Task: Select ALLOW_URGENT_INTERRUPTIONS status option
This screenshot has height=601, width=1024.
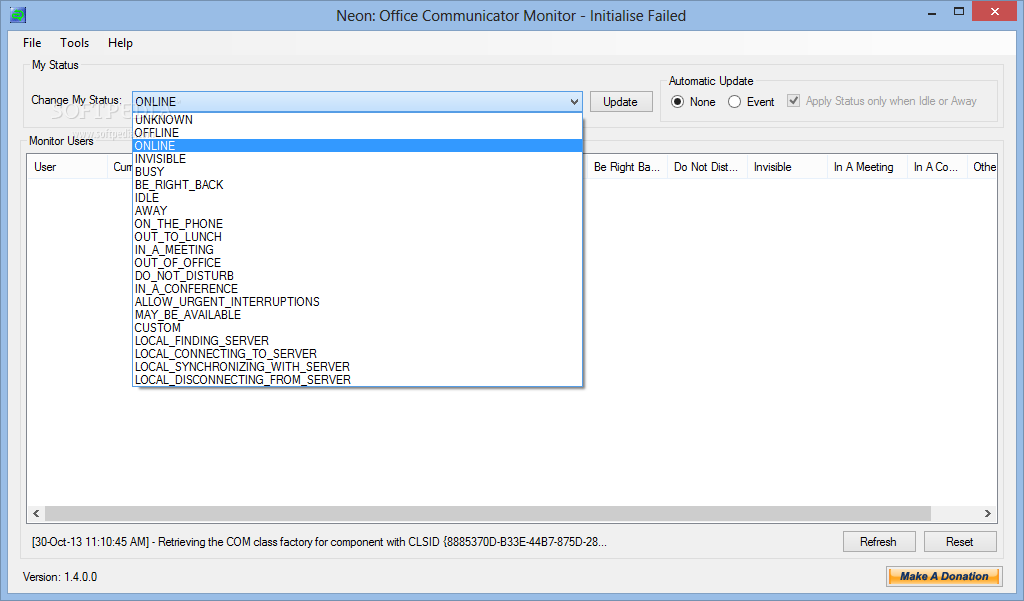Action: [x=357, y=302]
